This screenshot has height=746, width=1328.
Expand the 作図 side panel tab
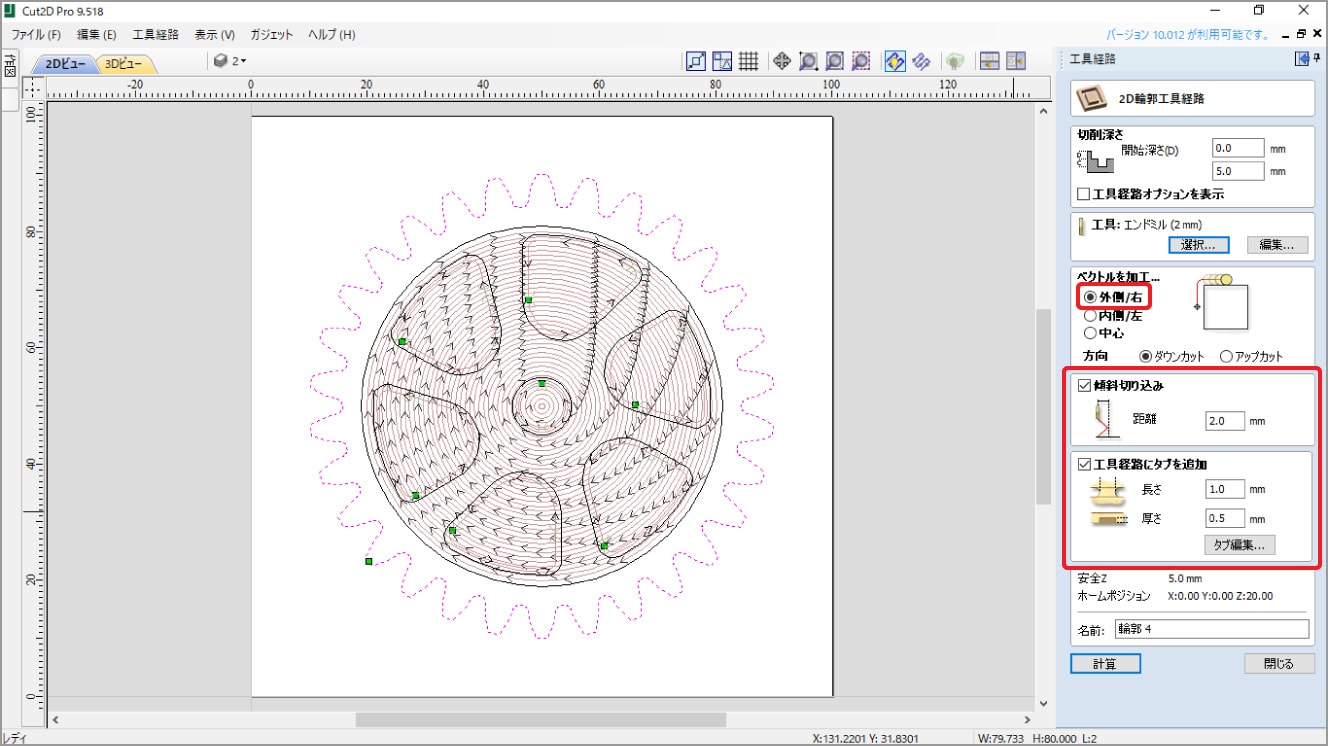coord(8,67)
